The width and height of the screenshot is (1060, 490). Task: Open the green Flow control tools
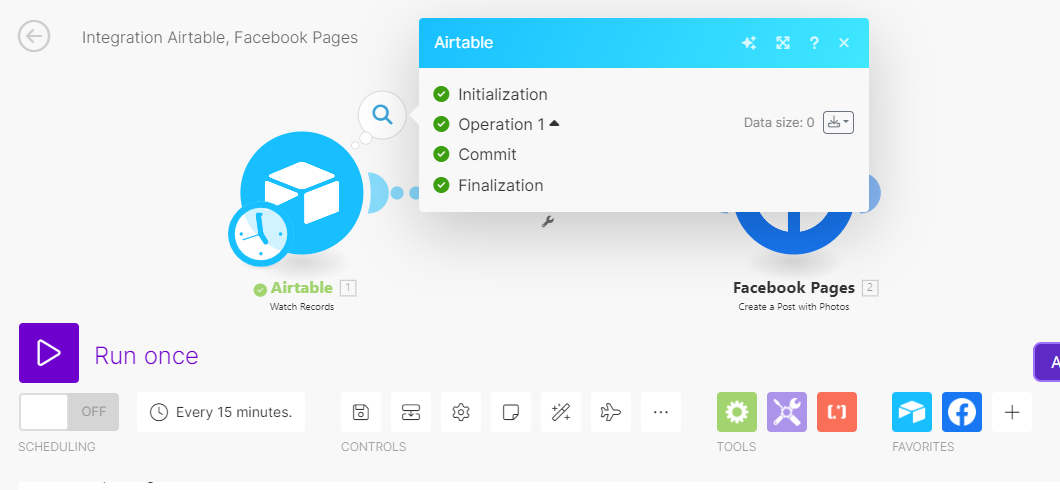(737, 412)
